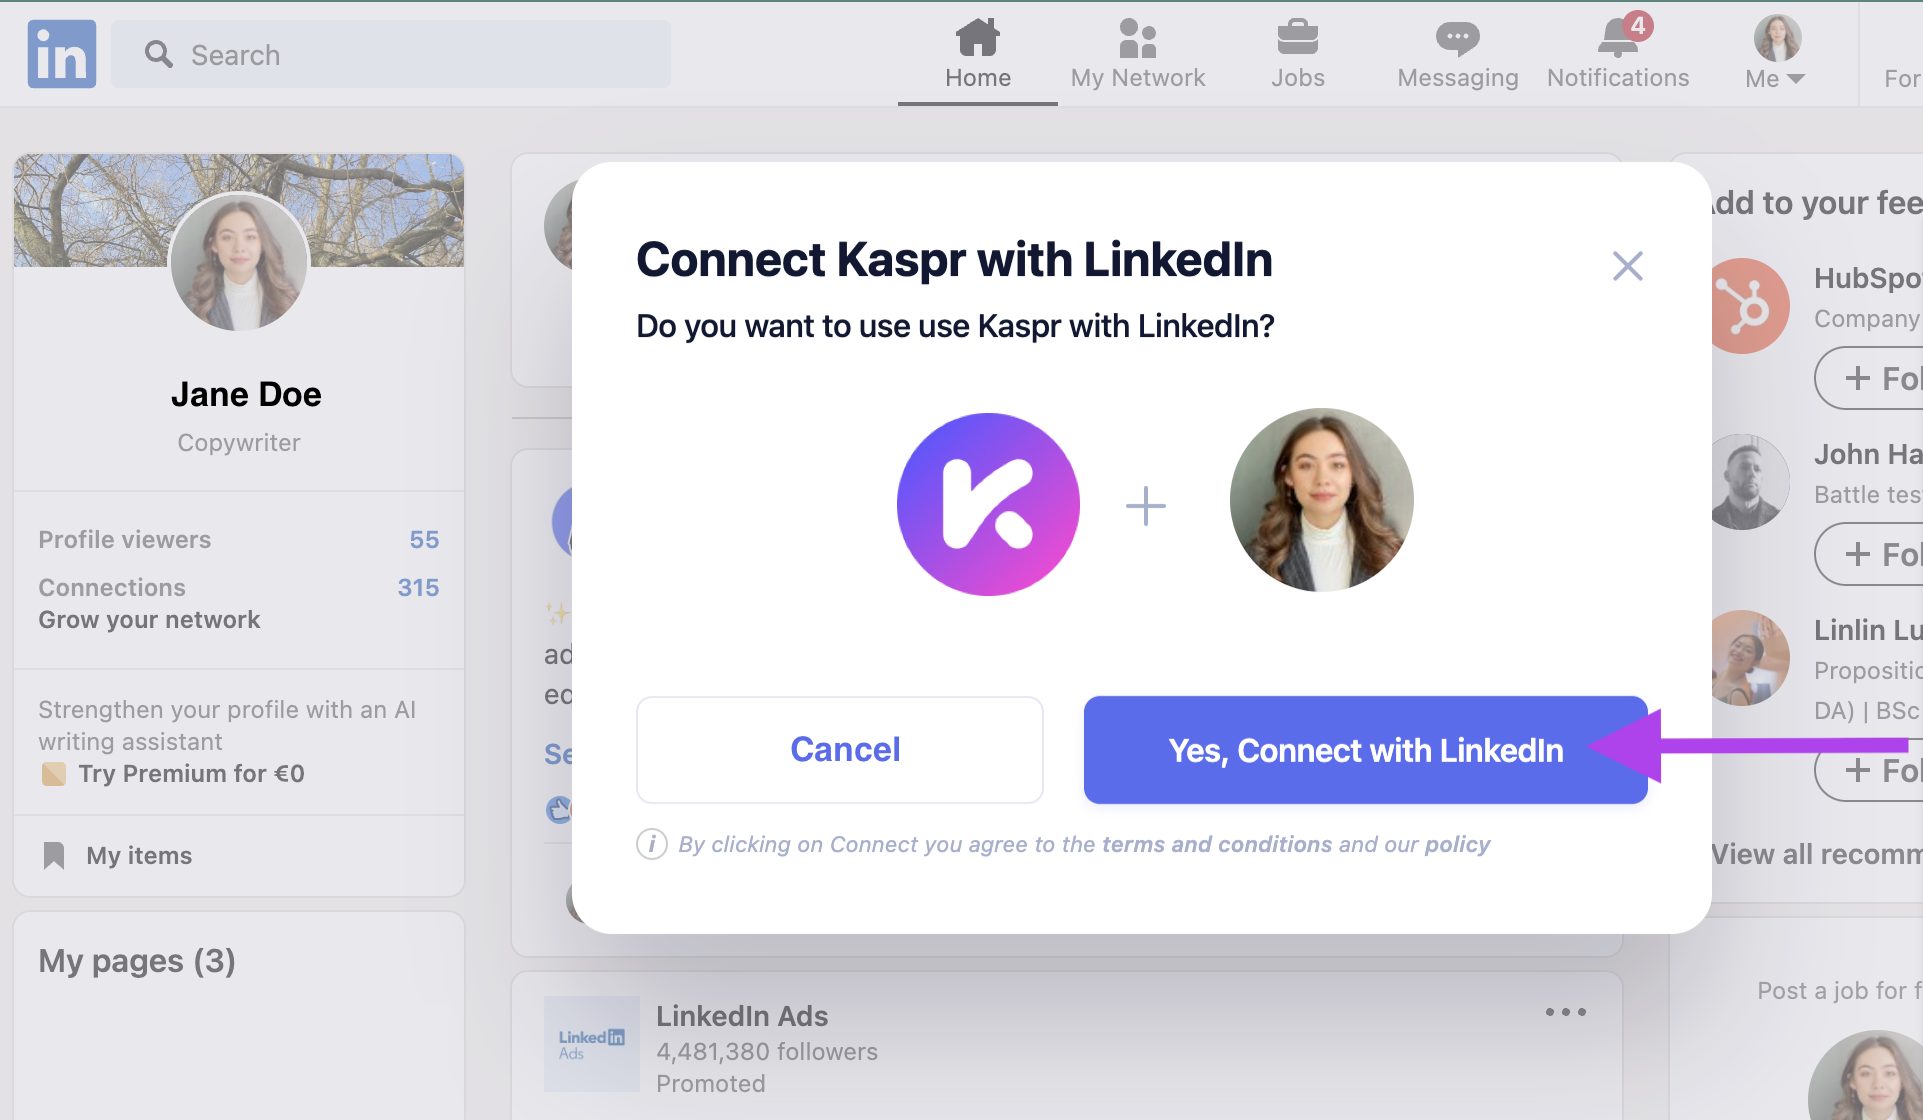Click the Me profile avatar in navbar
1923x1120 pixels.
click(1777, 38)
